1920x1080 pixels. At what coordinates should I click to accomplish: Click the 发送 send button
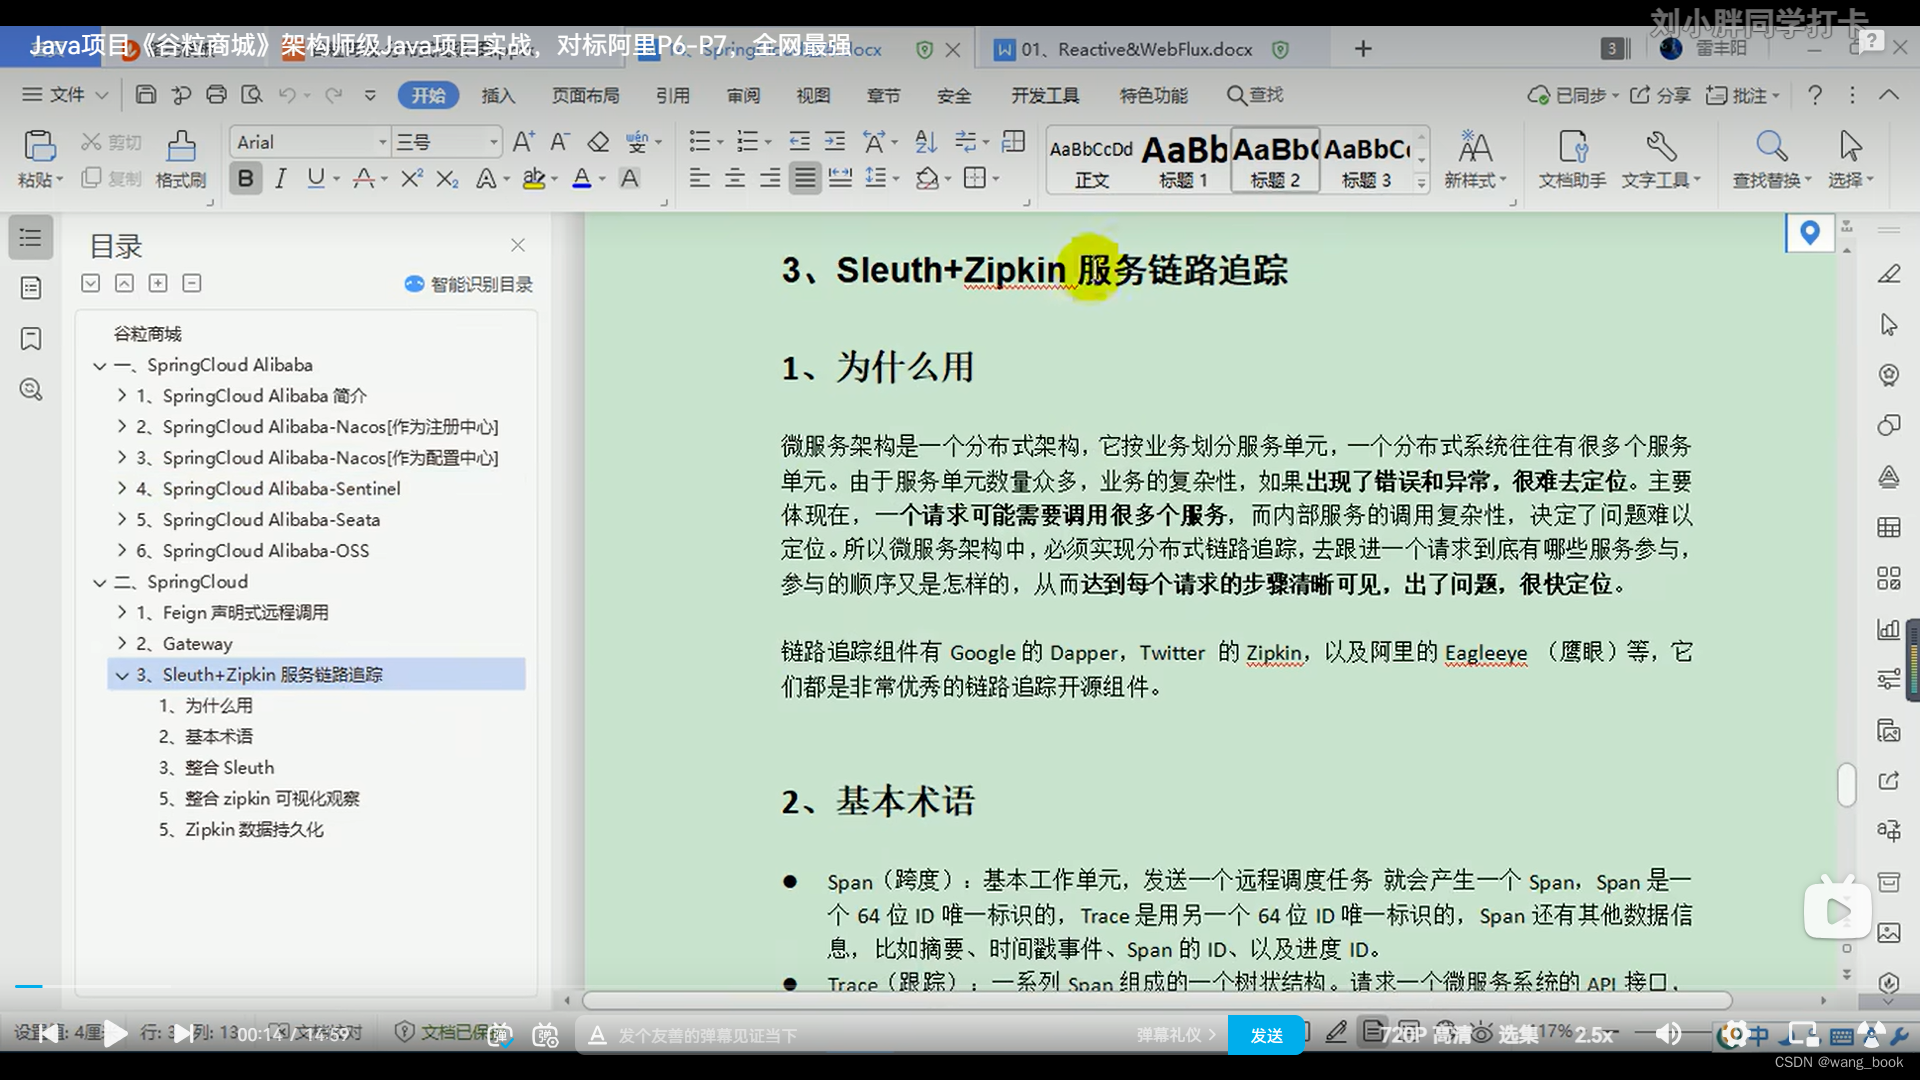pyautogui.click(x=1266, y=1036)
